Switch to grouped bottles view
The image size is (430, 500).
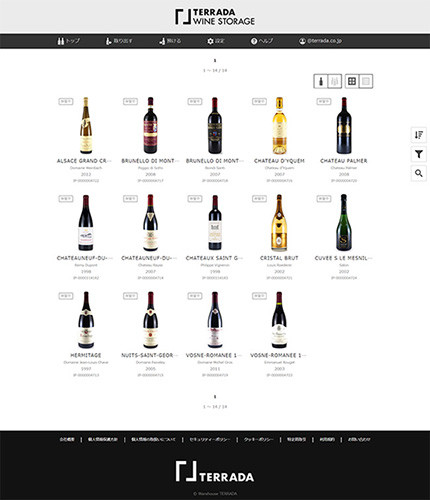335,81
